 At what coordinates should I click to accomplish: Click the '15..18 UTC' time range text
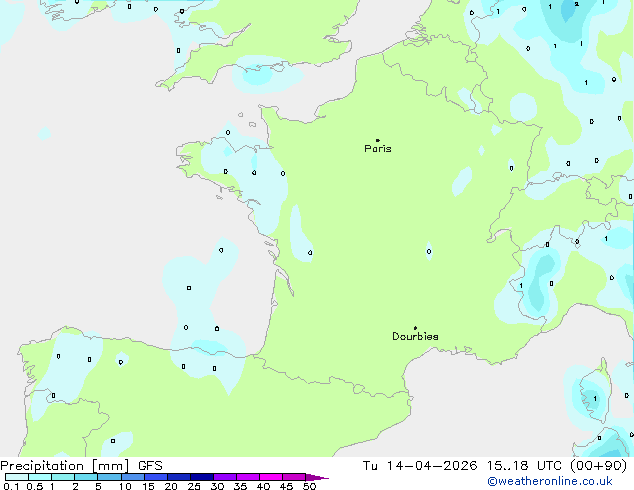tap(524, 466)
